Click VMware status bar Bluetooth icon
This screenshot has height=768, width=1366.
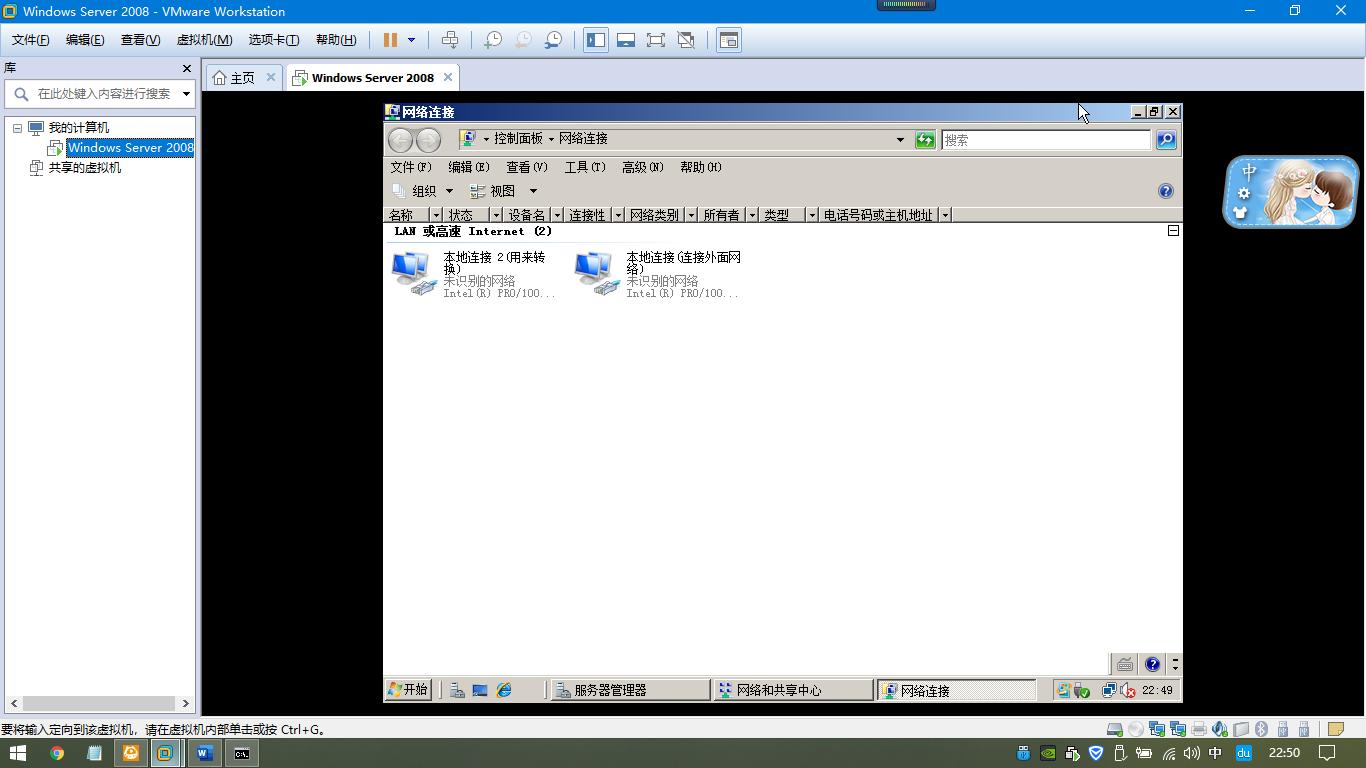coord(1262,729)
